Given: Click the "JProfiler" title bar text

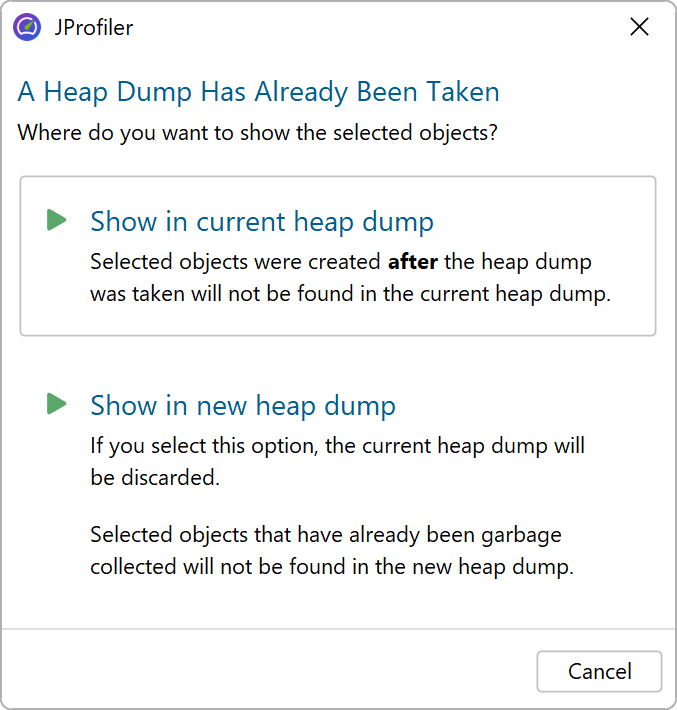Looking at the screenshot, I should coord(94,27).
